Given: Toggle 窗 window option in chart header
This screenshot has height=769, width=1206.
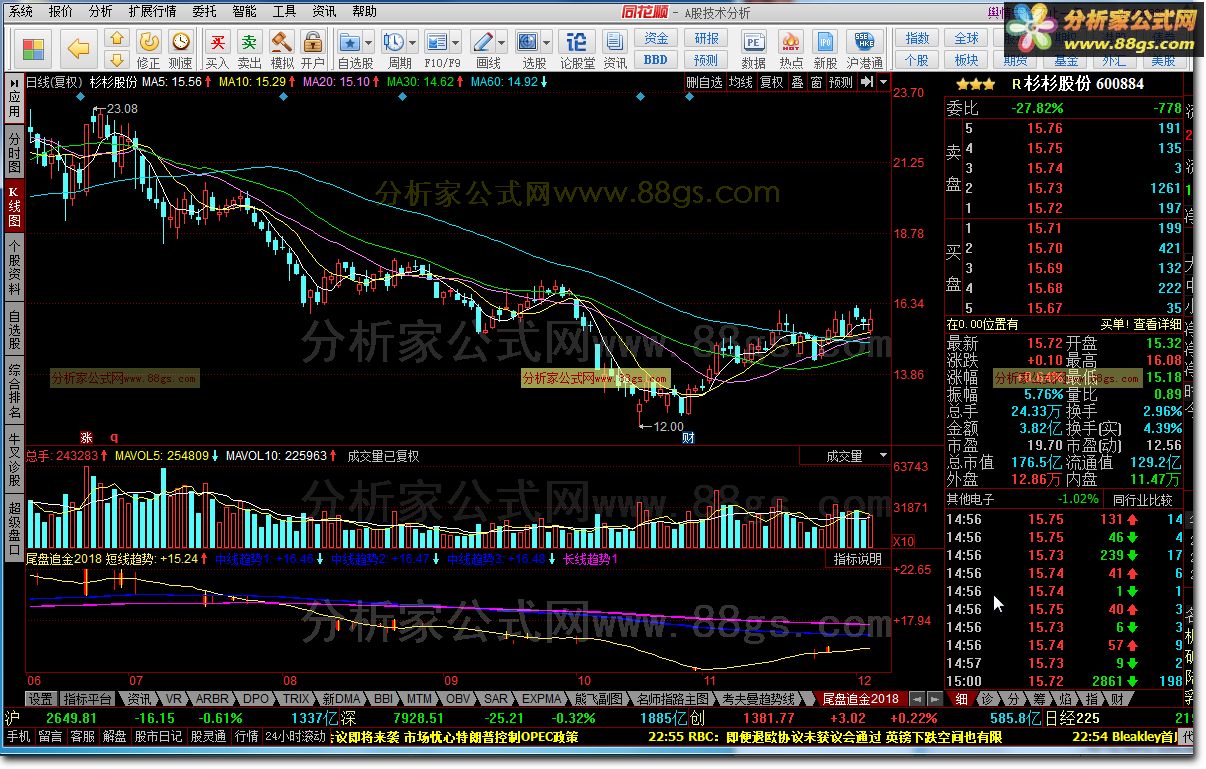Looking at the screenshot, I should [816, 82].
